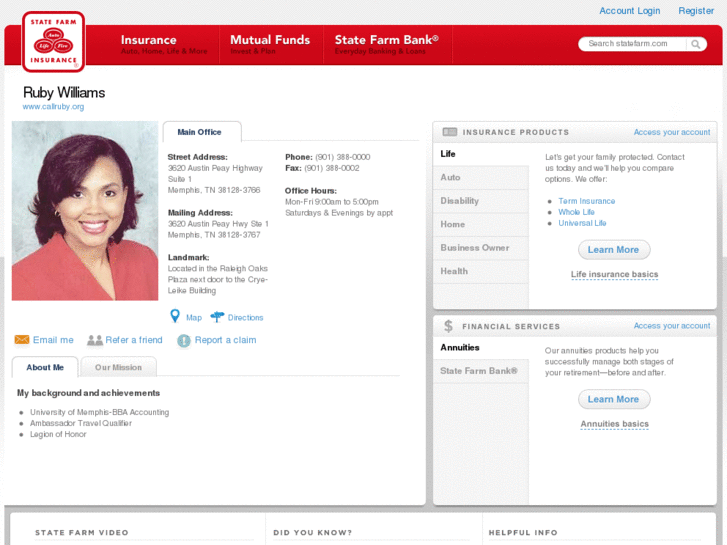Click the Insurance Products card icon
727x545 pixels.
pyautogui.click(x=450, y=132)
